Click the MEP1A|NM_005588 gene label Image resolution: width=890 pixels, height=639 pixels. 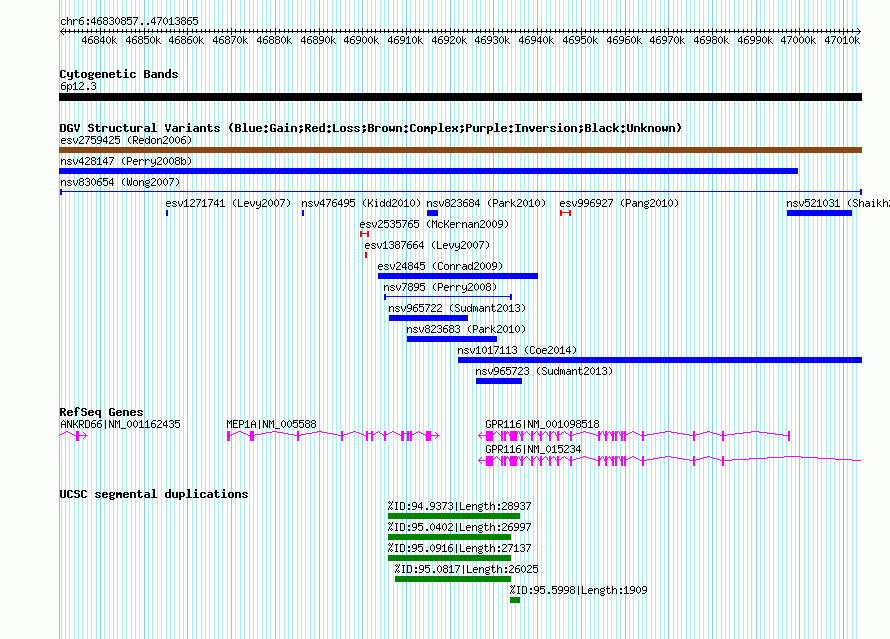271,424
